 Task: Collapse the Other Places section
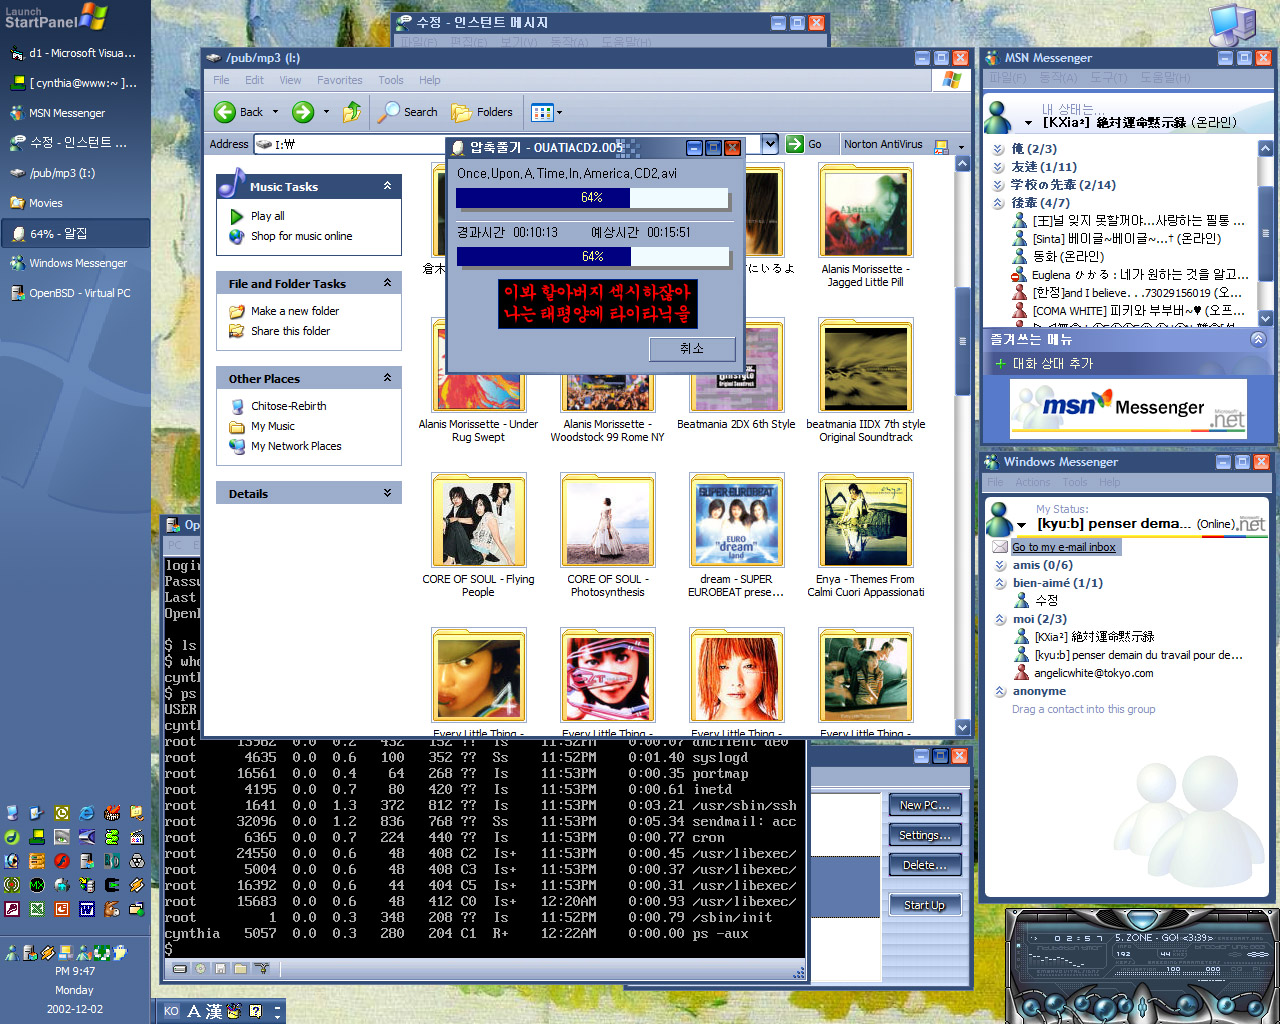pyautogui.click(x=387, y=378)
